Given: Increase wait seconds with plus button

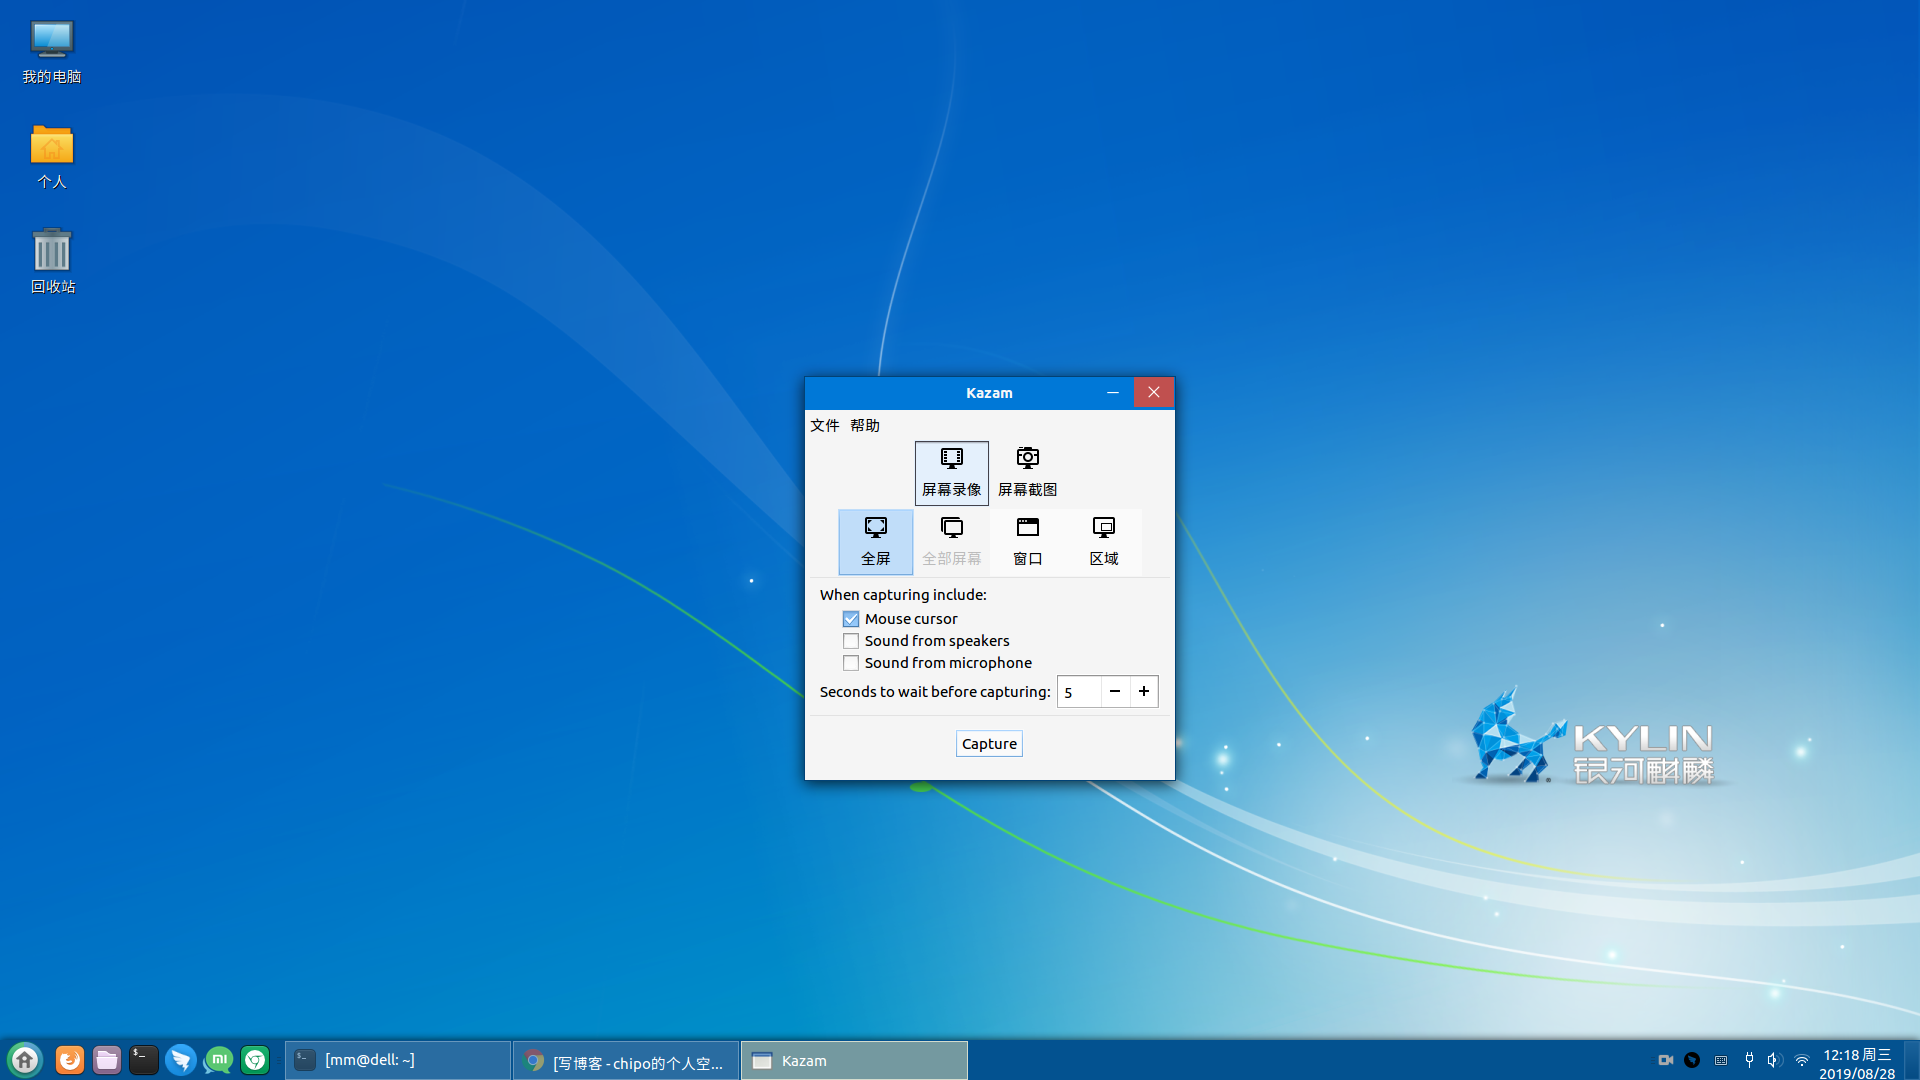Looking at the screenshot, I should point(1144,691).
